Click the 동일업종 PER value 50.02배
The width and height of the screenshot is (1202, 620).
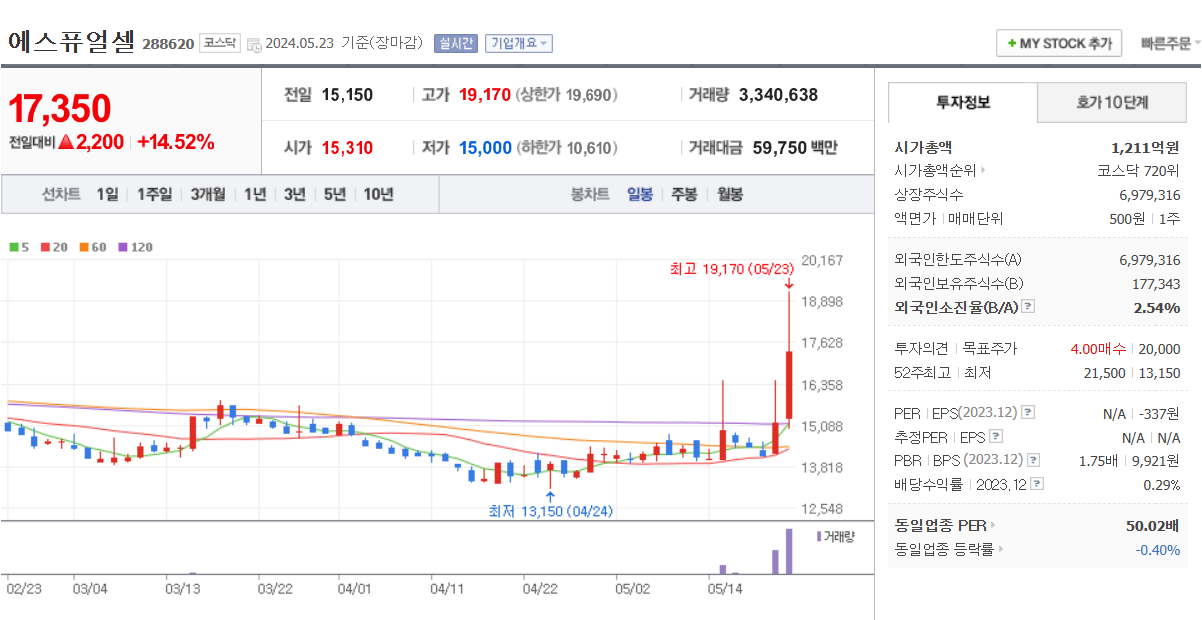tap(1153, 526)
